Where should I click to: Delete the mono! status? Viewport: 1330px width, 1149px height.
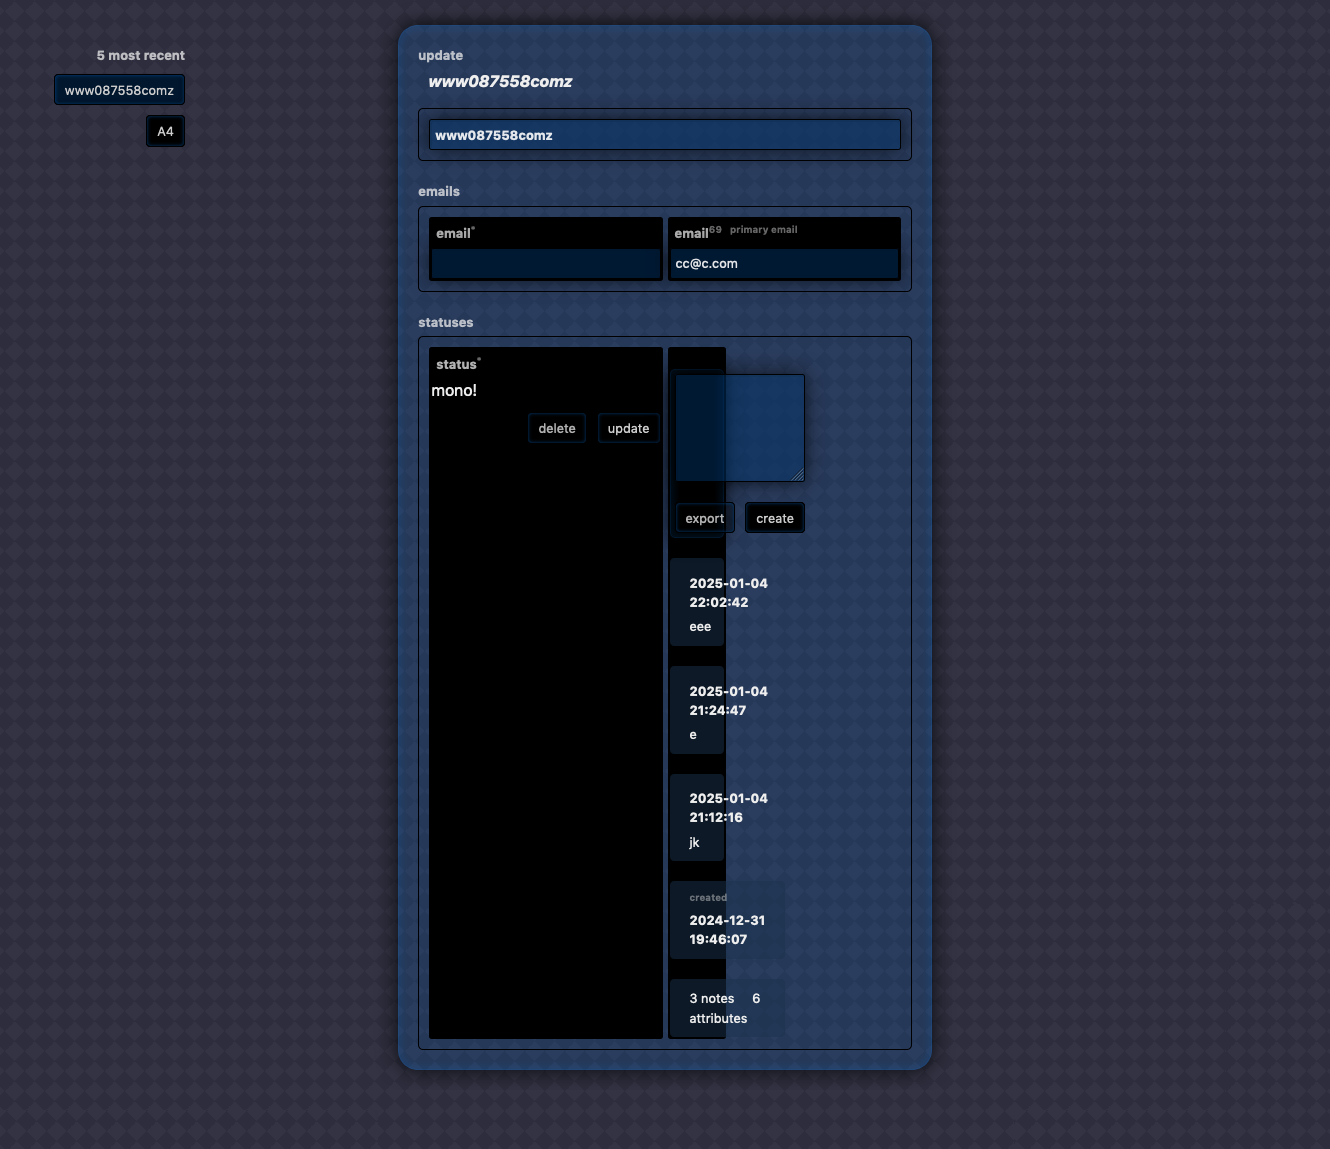tap(557, 428)
